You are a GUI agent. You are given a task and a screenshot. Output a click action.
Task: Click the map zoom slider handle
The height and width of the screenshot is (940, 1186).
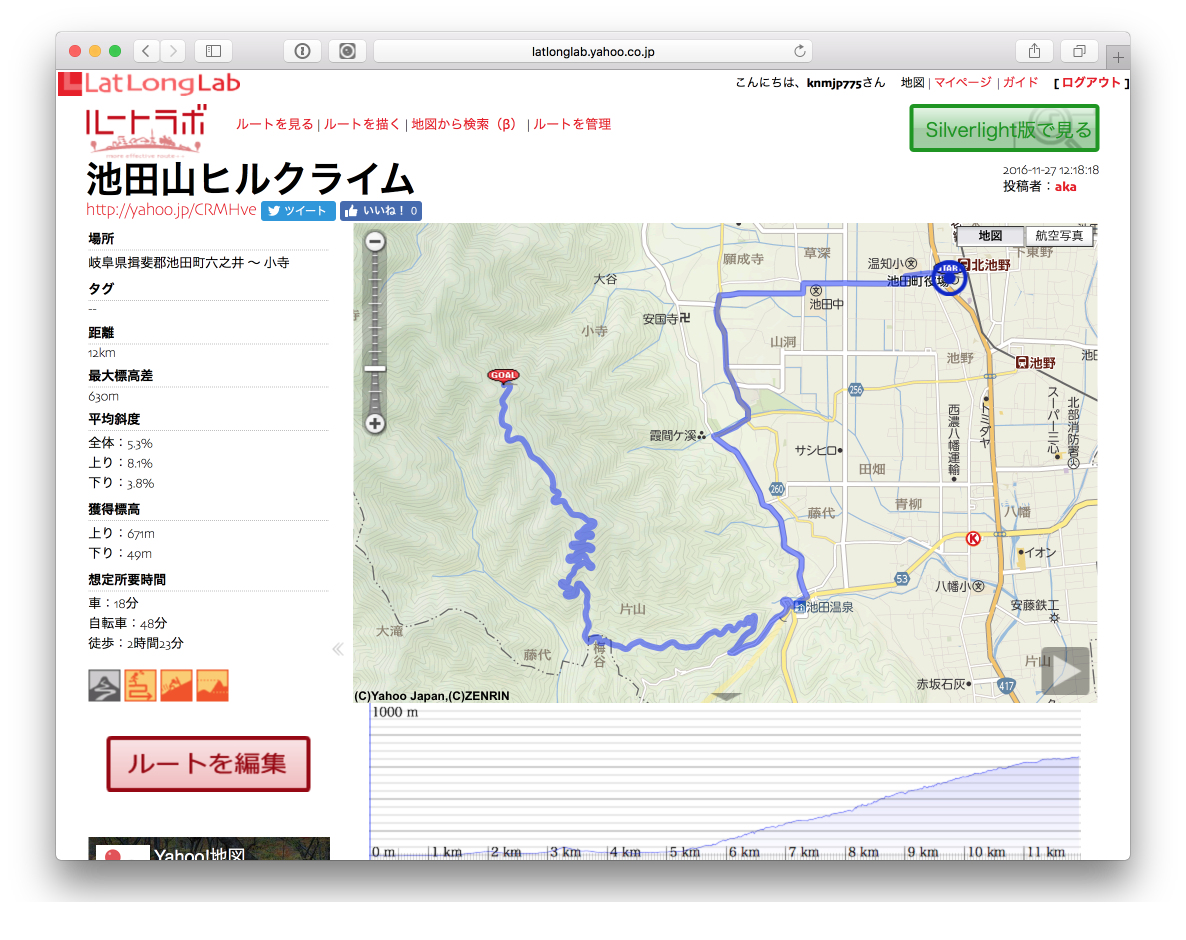[x=375, y=369]
